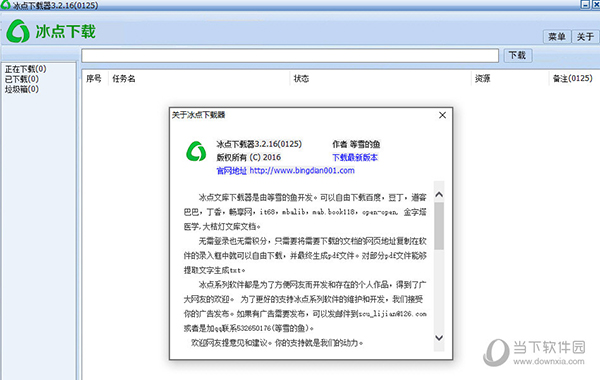Screen dimensions: 600x380
Task: Click the 序号 column header
Action: (x=94, y=78)
